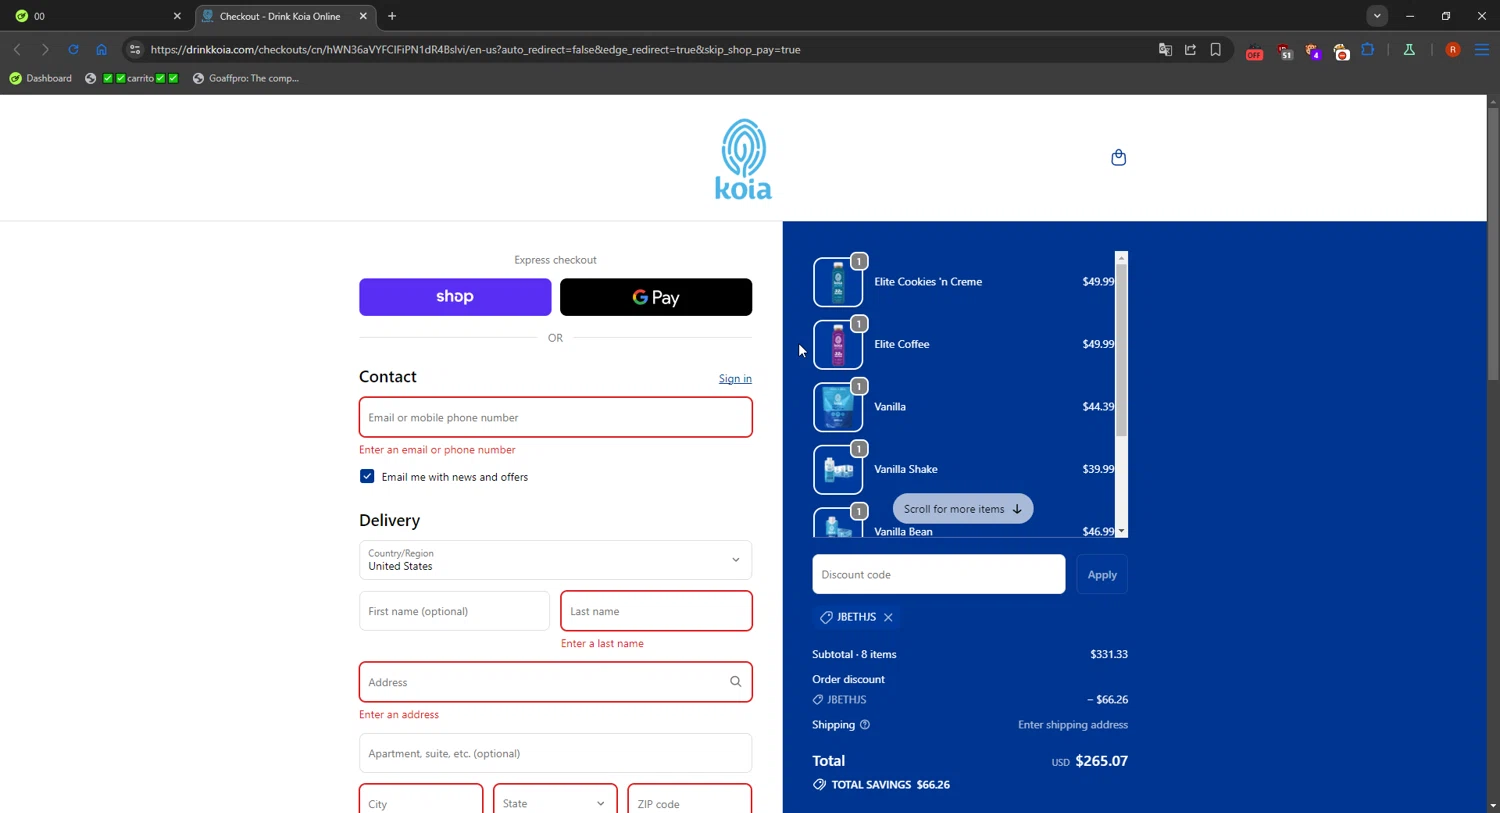Click the Koia logo
The height and width of the screenshot is (813, 1500).
pos(743,159)
